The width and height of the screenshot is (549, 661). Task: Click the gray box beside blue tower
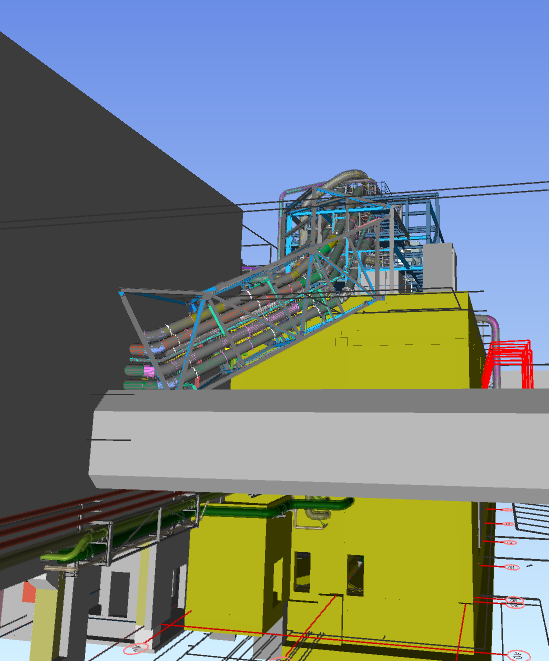[x=439, y=266]
